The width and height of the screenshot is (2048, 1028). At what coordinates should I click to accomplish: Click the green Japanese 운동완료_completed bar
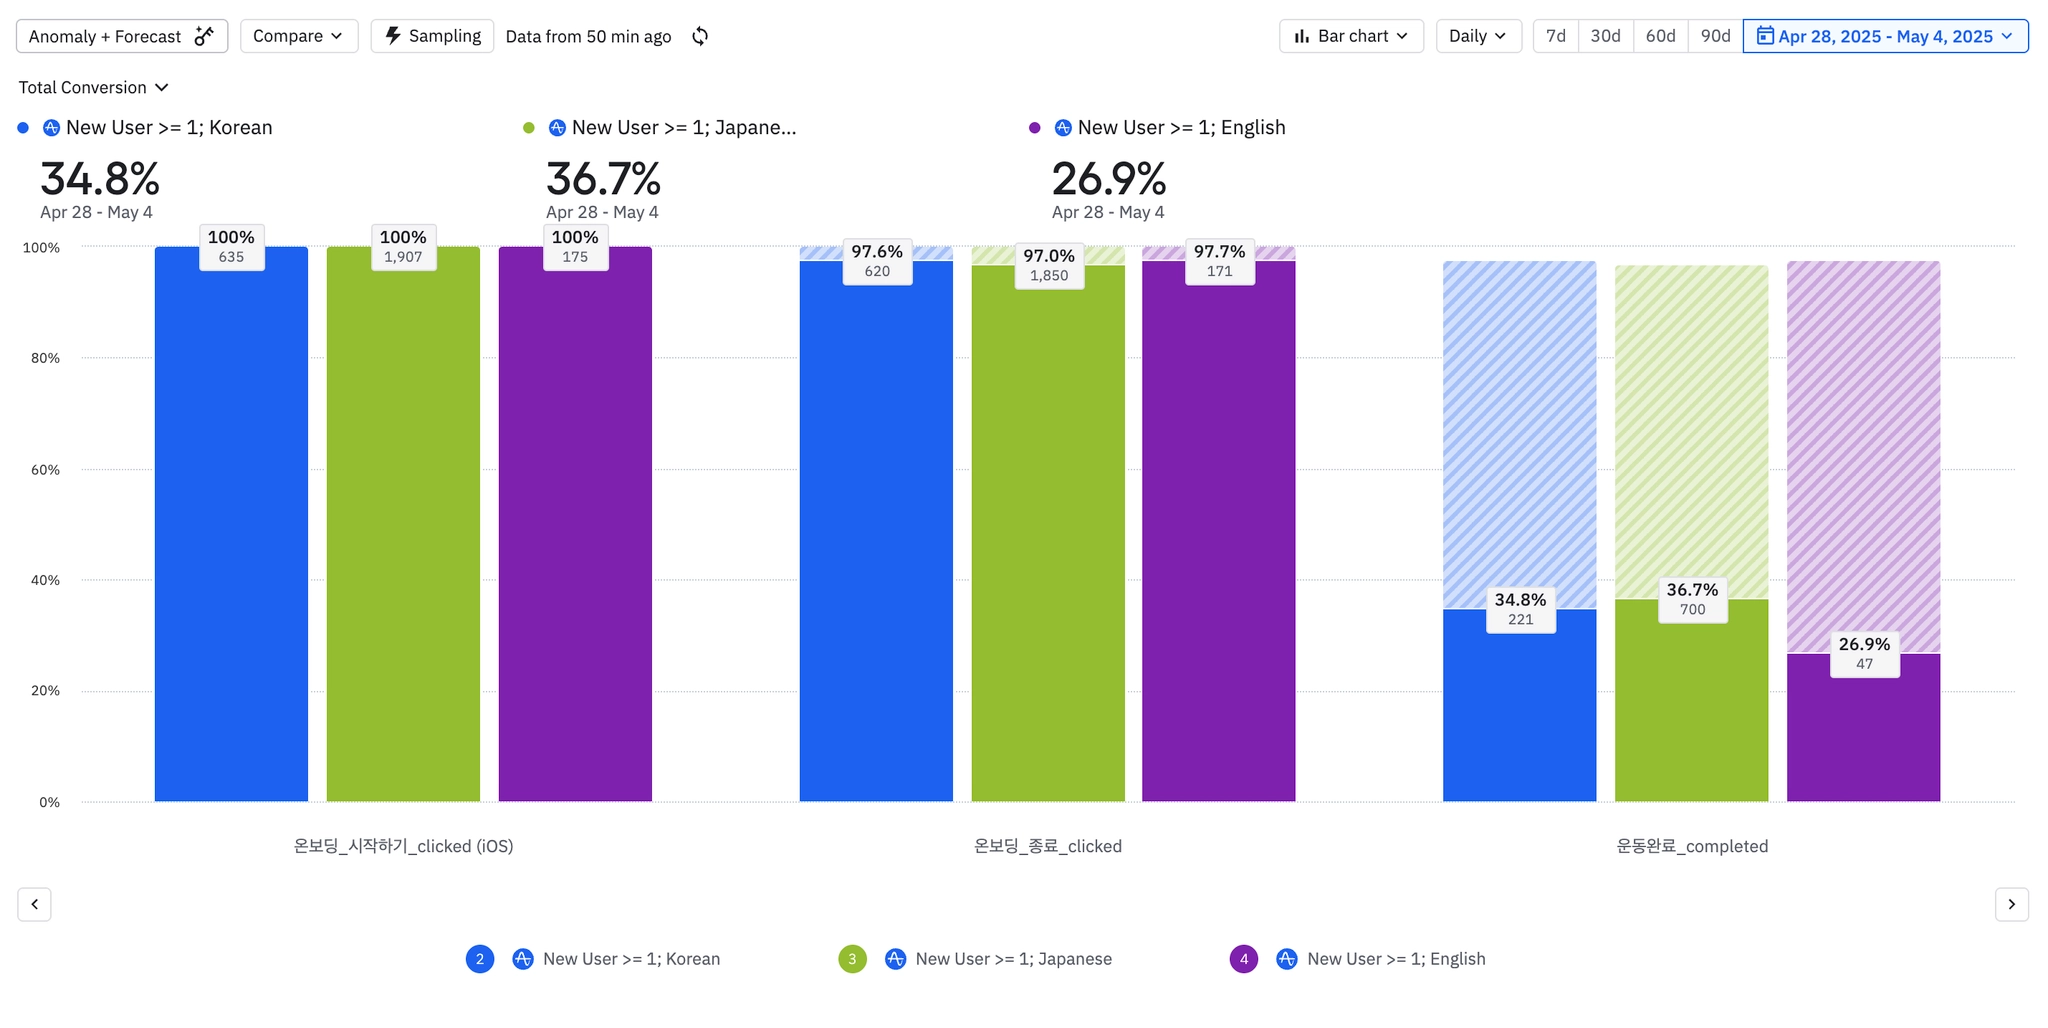pyautogui.click(x=1691, y=710)
